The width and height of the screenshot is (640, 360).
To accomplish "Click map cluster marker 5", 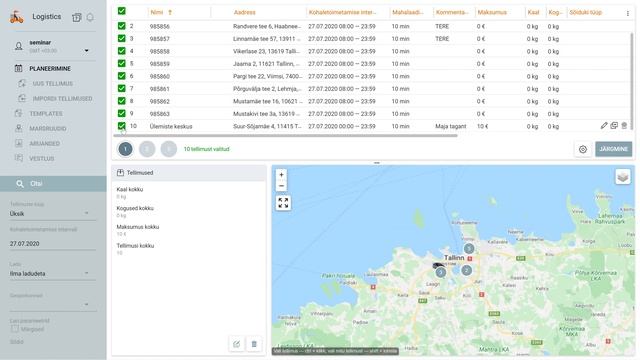I will [x=469, y=248].
